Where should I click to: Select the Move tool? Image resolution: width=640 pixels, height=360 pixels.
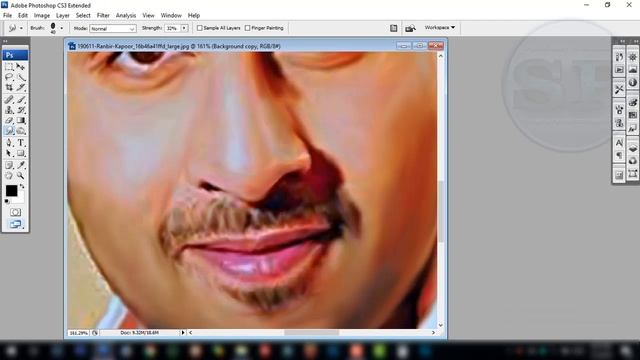coord(21,66)
